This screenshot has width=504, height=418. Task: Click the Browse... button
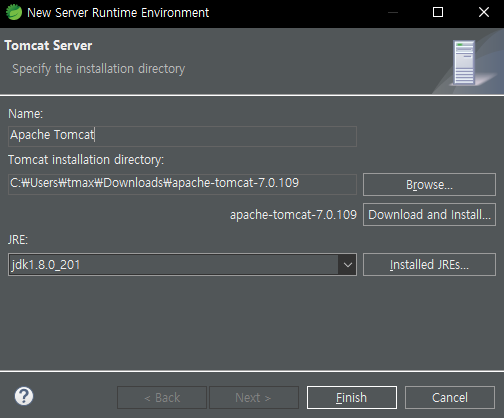[429, 184]
